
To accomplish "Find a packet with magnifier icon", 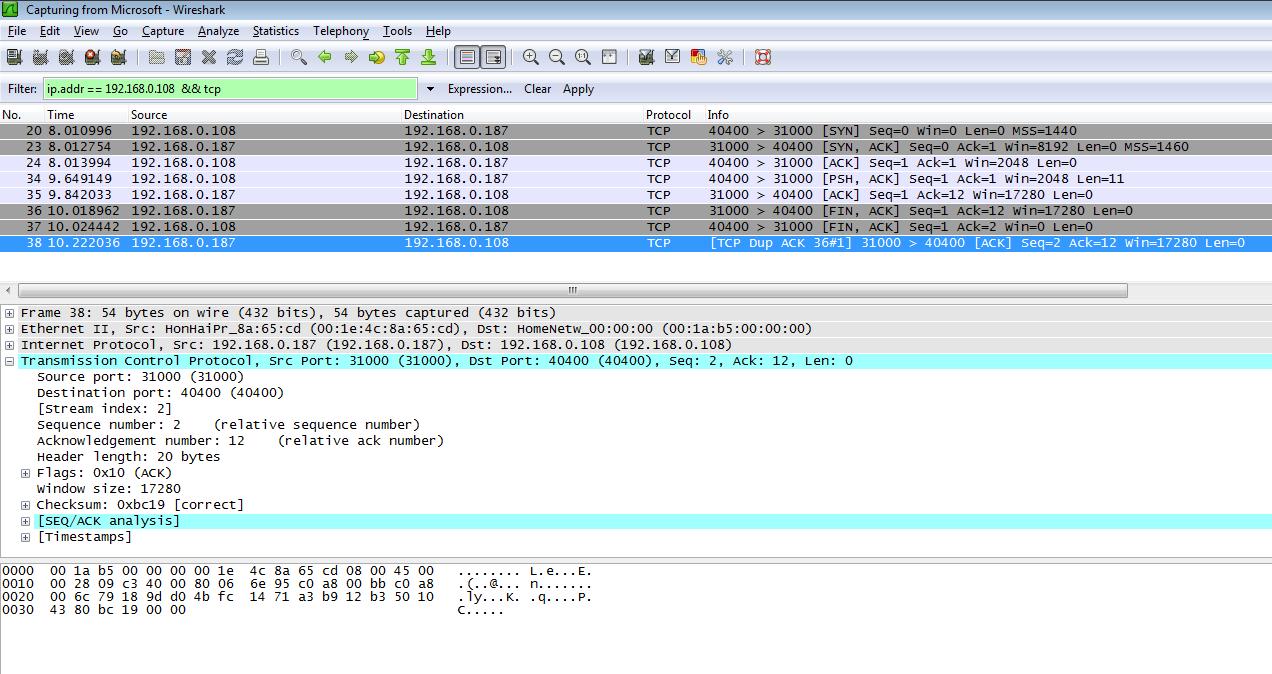I will pyautogui.click(x=299, y=57).
